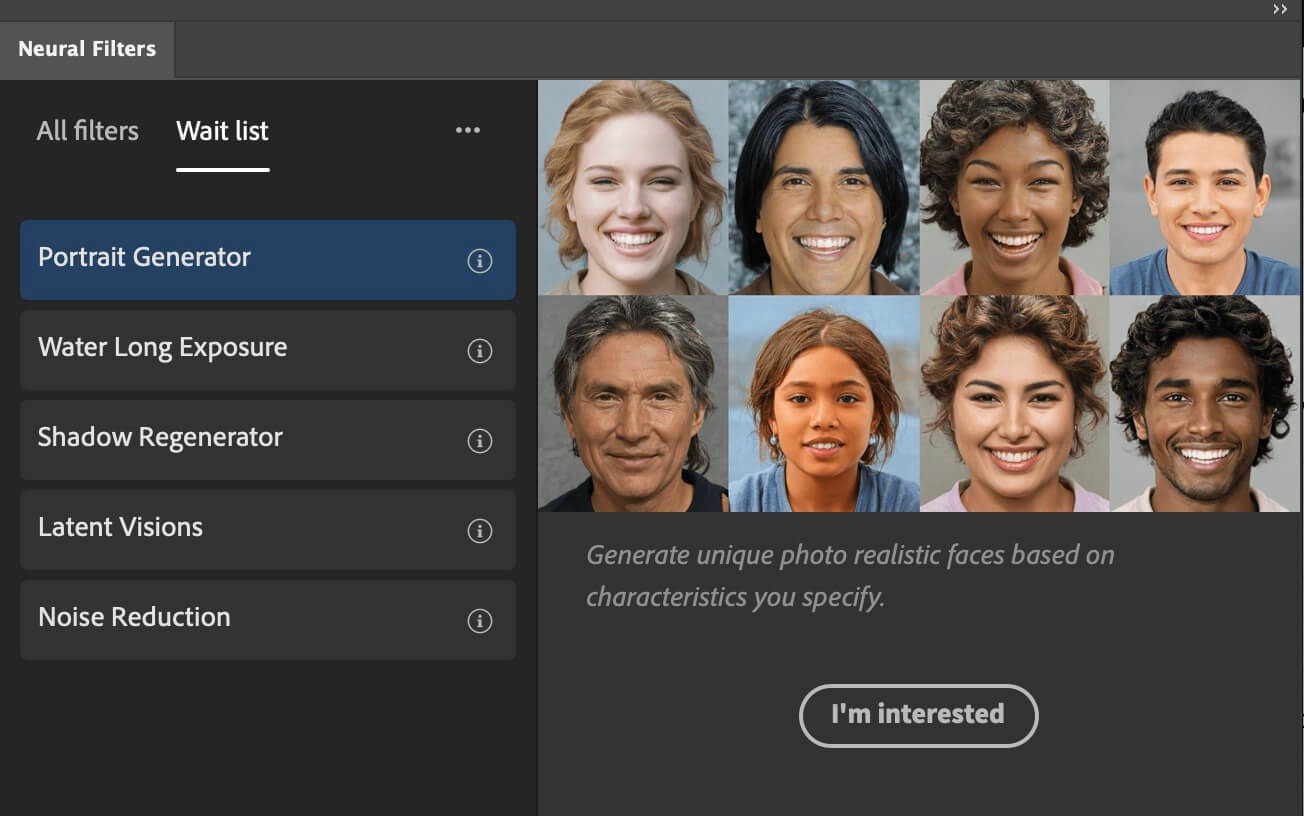Open the three-dot more options menu
Image resolution: width=1304 pixels, height=816 pixels.
click(x=468, y=130)
